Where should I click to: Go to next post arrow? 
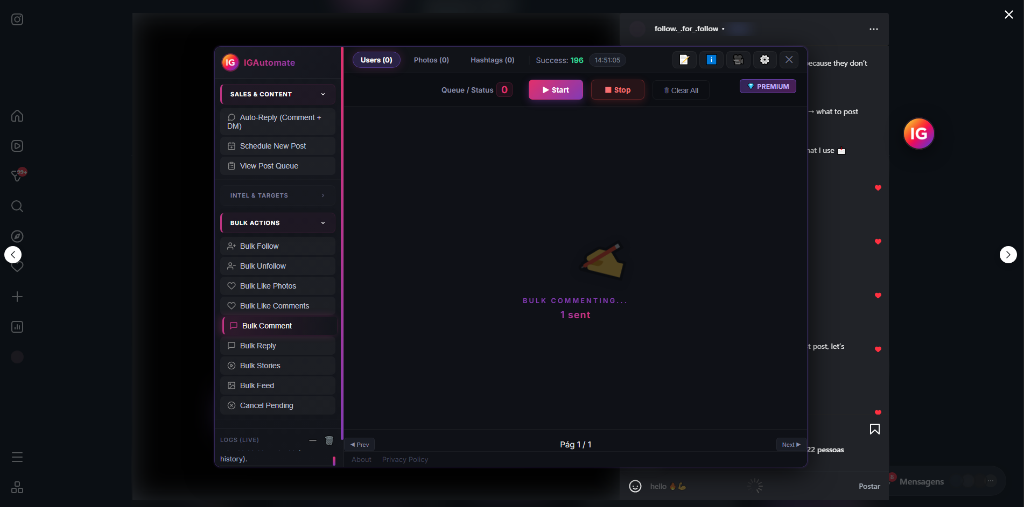point(1008,255)
